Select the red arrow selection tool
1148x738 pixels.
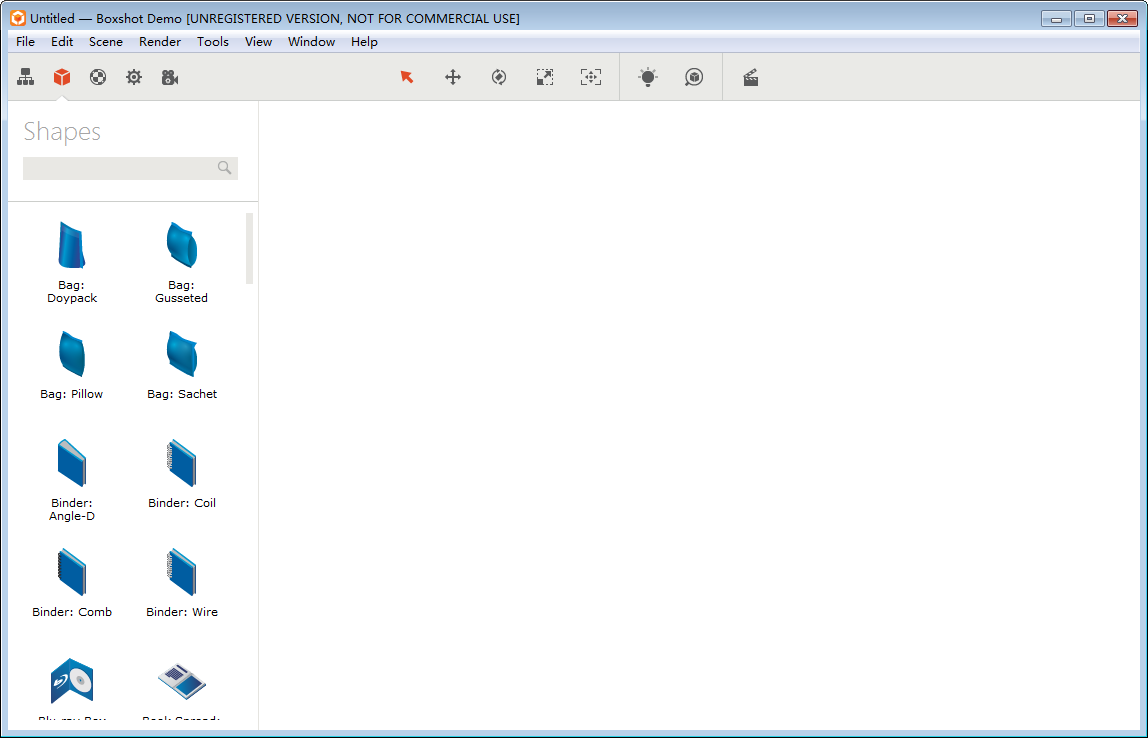point(407,77)
